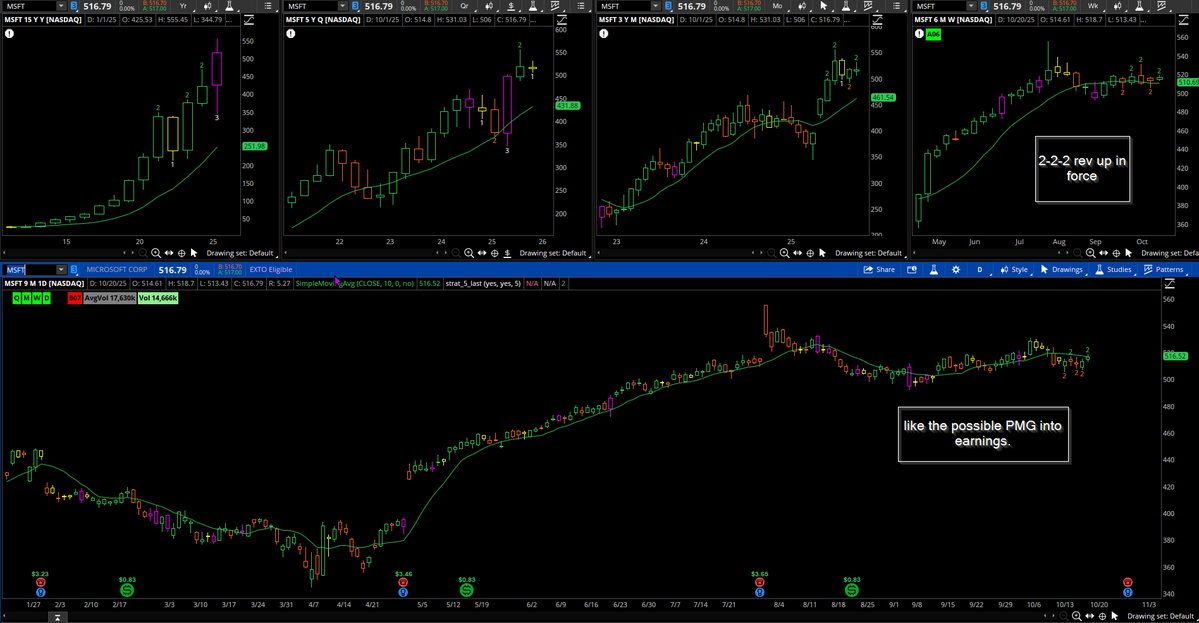Open the Style menu
1199x623 pixels.
[x=1015, y=269]
